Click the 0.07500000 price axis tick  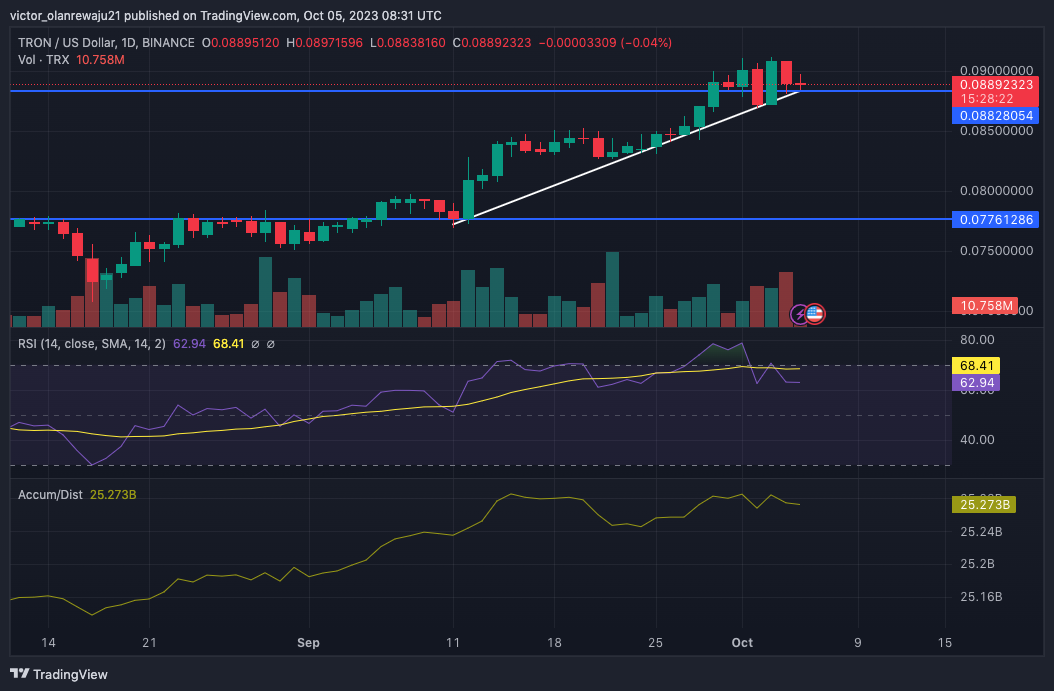996,251
